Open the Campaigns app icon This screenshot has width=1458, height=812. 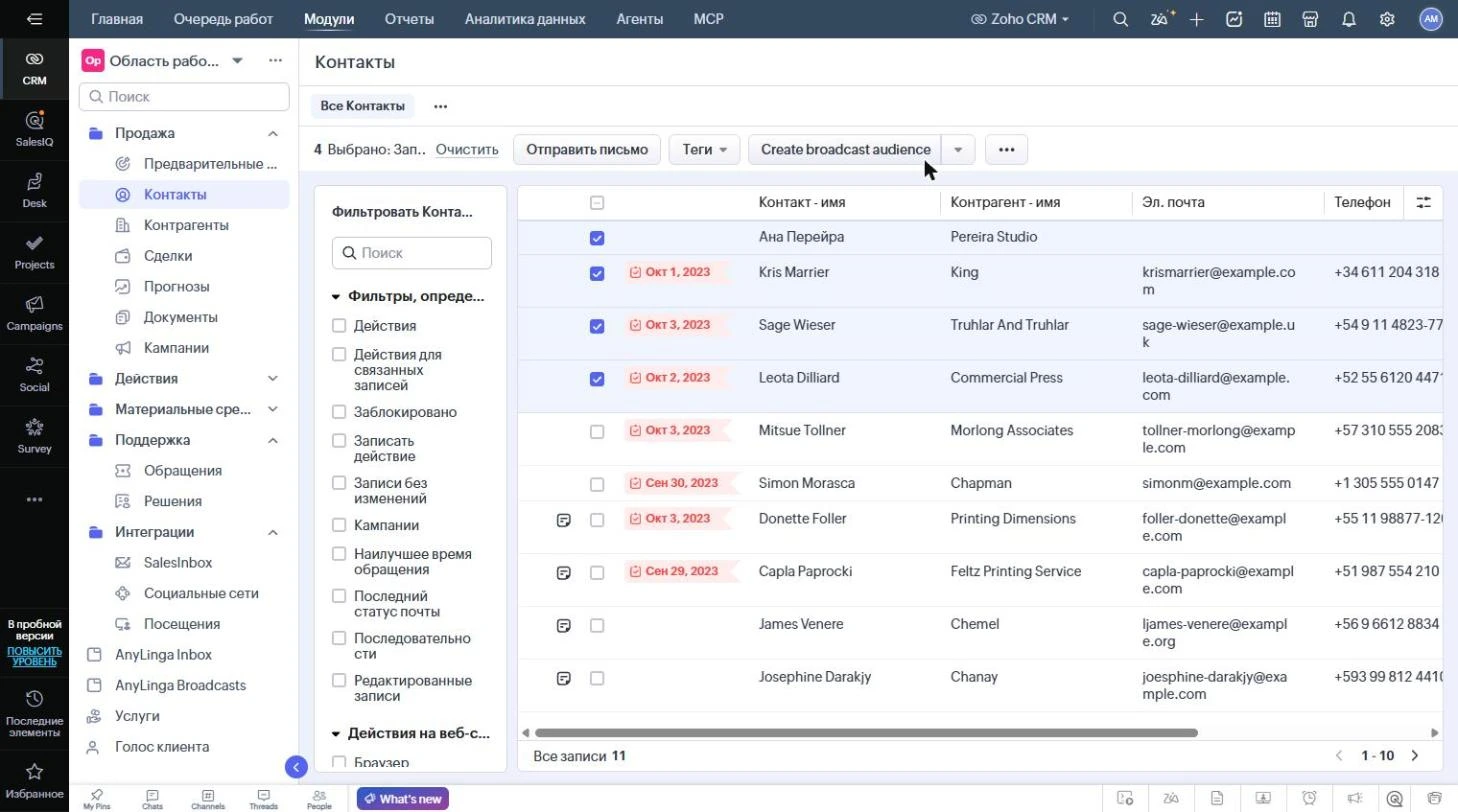tap(34, 313)
